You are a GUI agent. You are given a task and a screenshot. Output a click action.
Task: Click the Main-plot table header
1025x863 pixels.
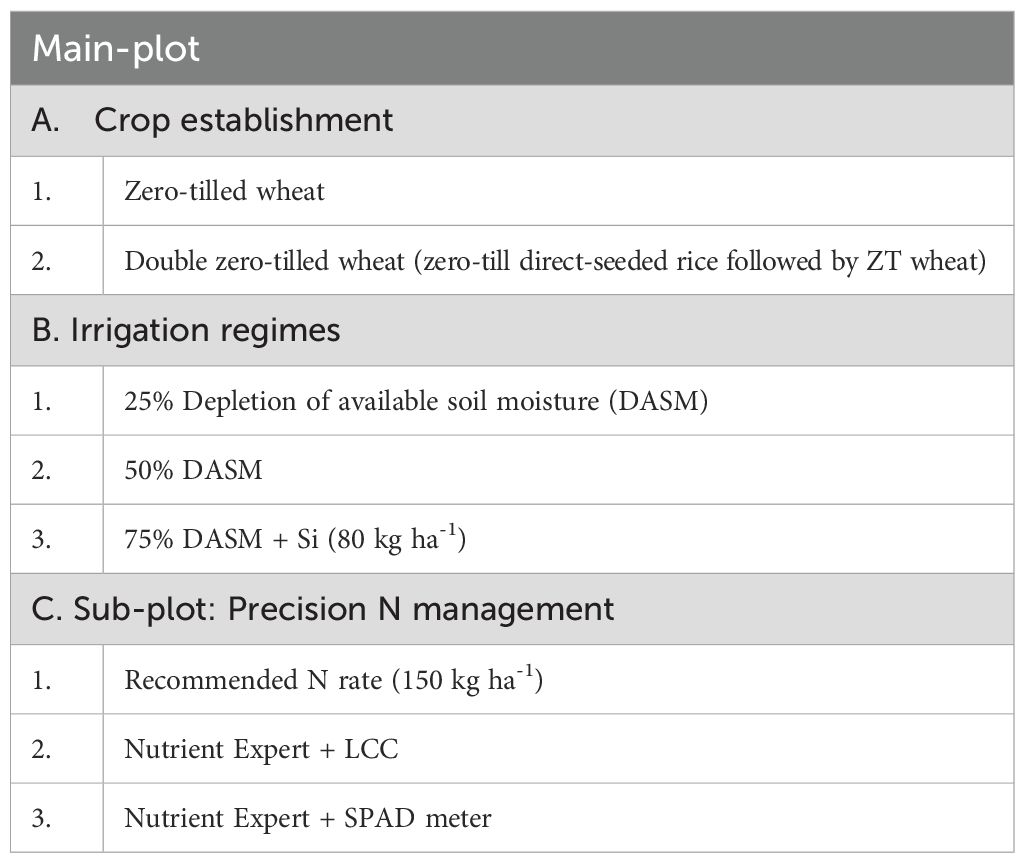pos(116,49)
